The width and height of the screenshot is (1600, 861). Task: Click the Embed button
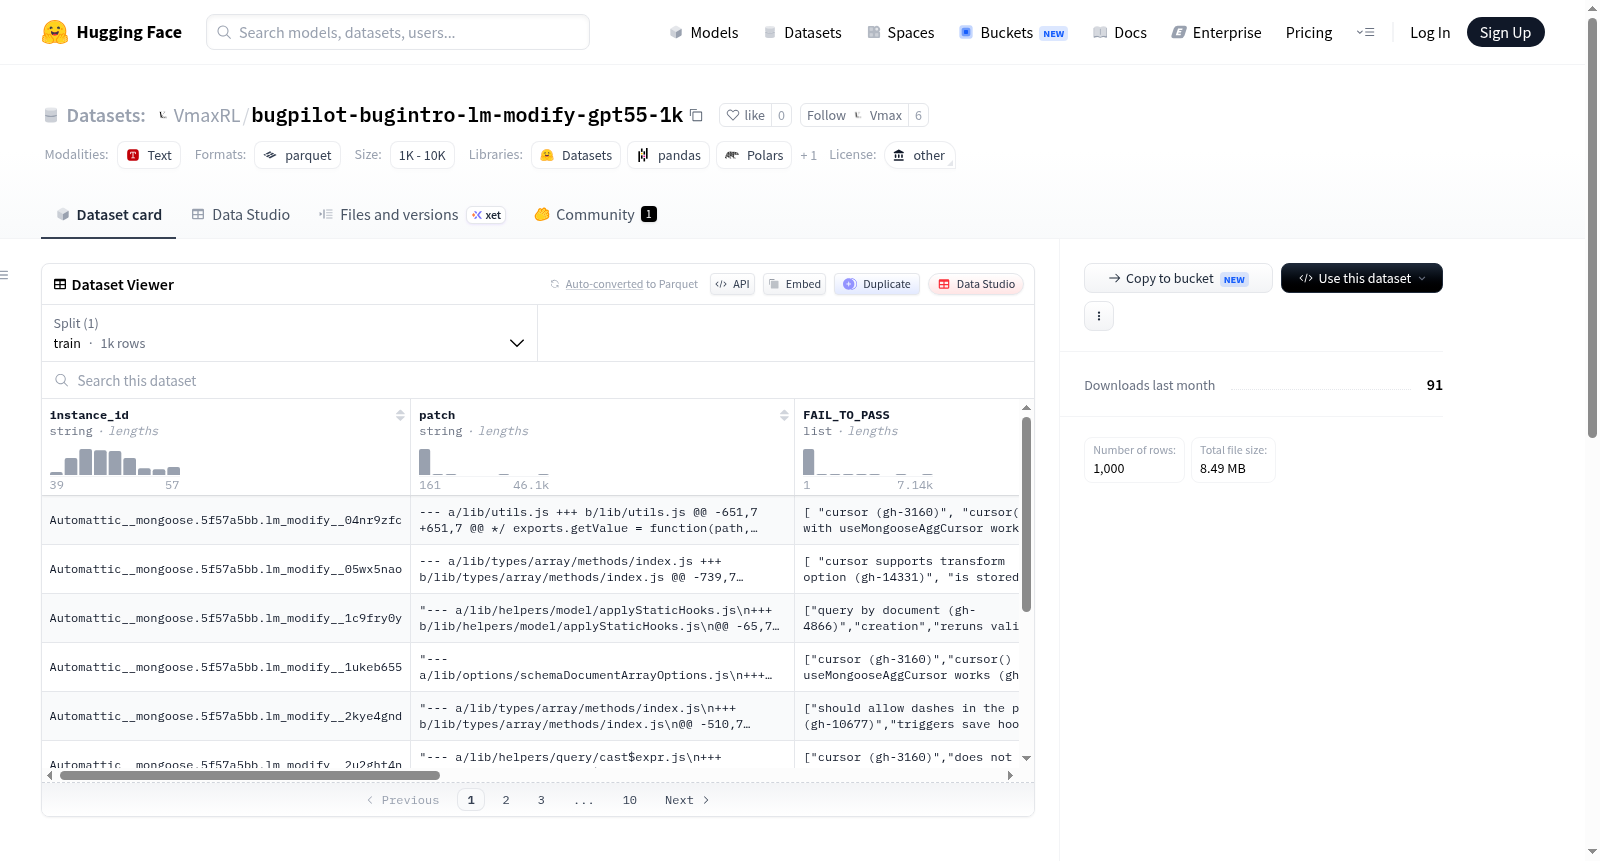795,284
